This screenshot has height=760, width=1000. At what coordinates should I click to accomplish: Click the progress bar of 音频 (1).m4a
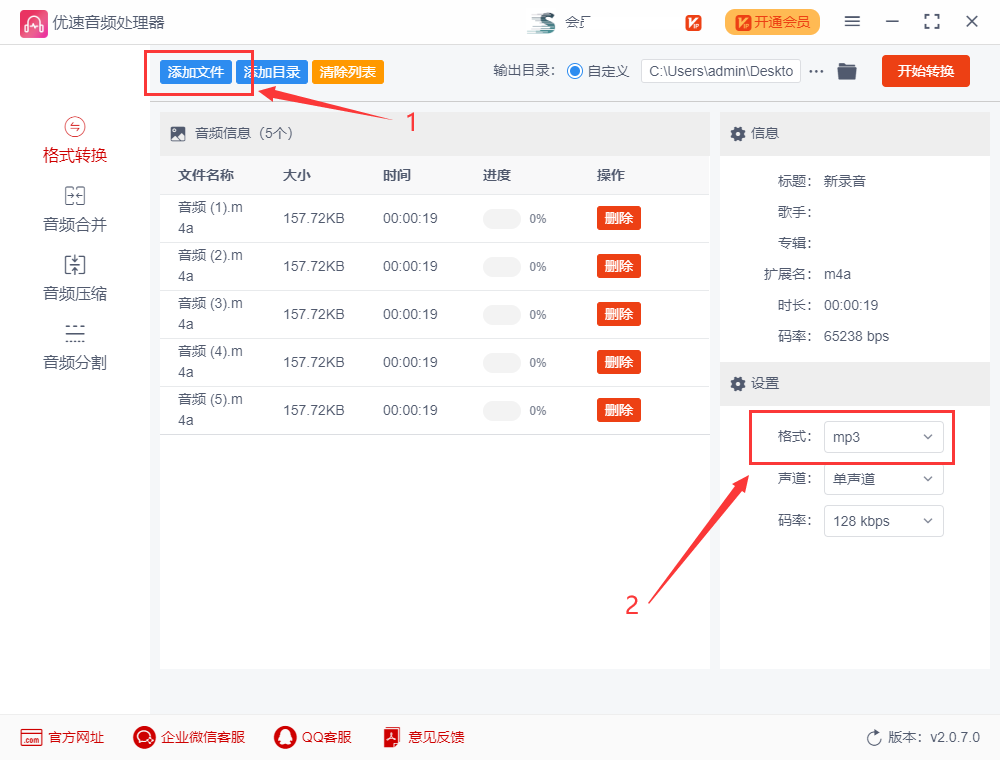(501, 218)
